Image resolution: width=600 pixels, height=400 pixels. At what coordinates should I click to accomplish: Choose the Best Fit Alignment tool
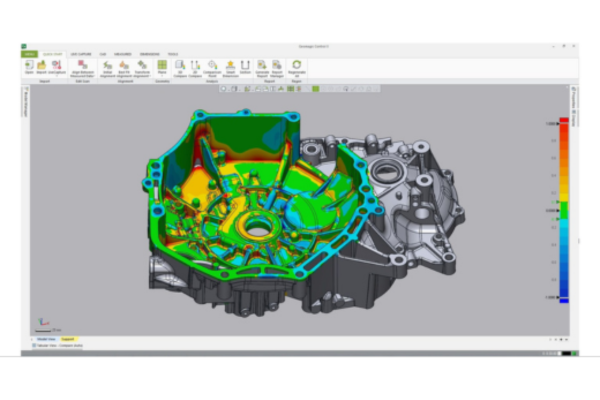[x=125, y=66]
